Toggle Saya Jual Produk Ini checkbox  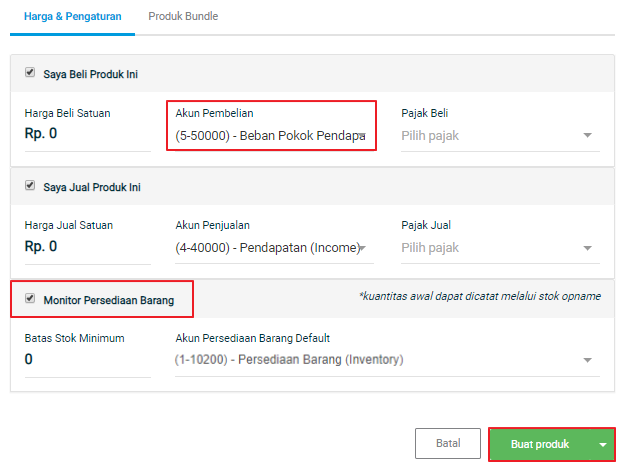[30, 185]
